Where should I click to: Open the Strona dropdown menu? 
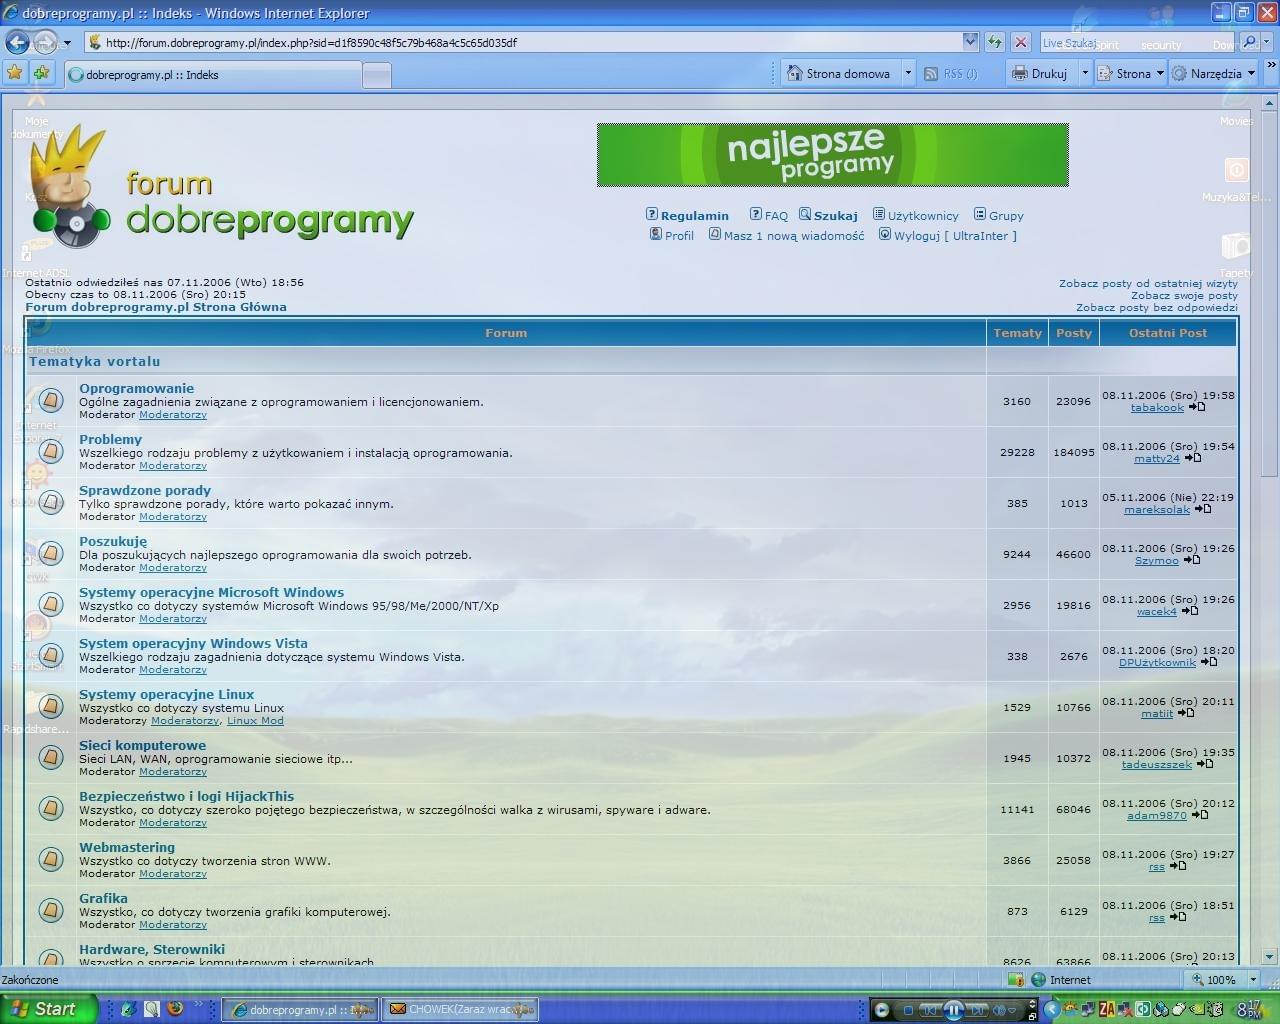click(x=1132, y=73)
